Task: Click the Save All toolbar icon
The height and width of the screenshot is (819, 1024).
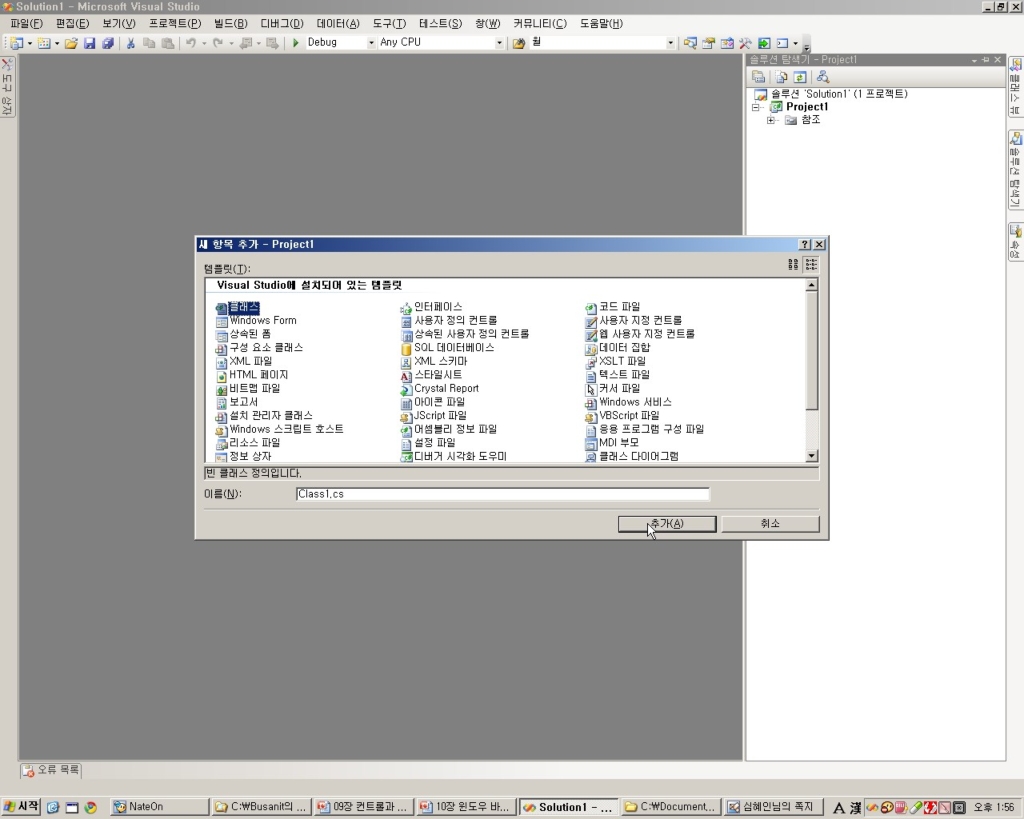Action: click(x=108, y=43)
